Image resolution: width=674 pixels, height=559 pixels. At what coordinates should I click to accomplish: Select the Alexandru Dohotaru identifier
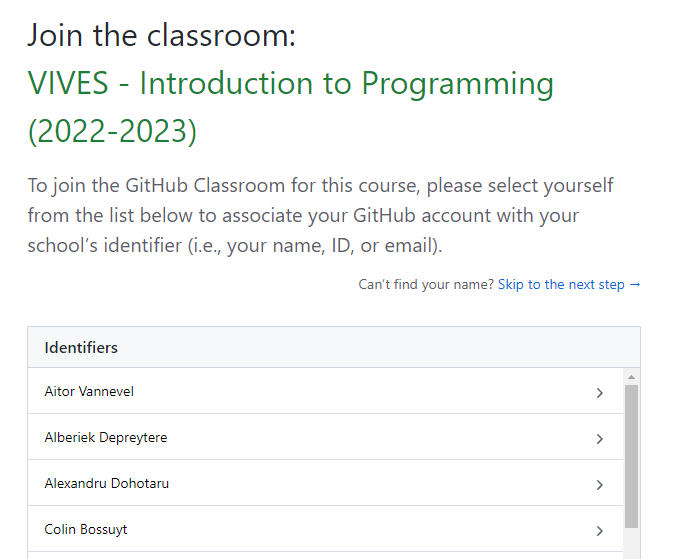click(x=325, y=483)
